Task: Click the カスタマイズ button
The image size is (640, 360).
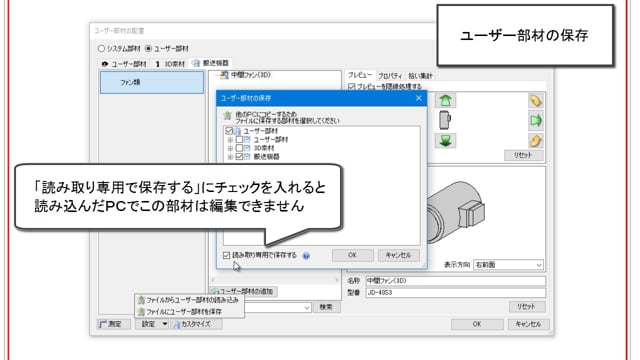Action: click(x=197, y=324)
